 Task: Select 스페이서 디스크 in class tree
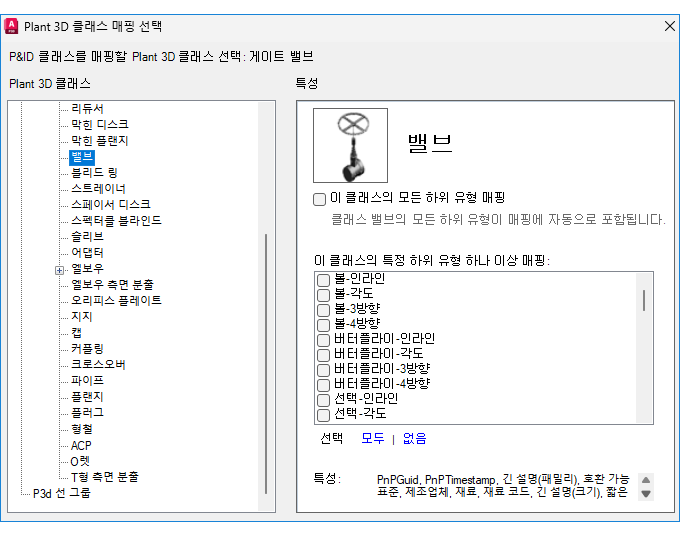click(x=111, y=204)
